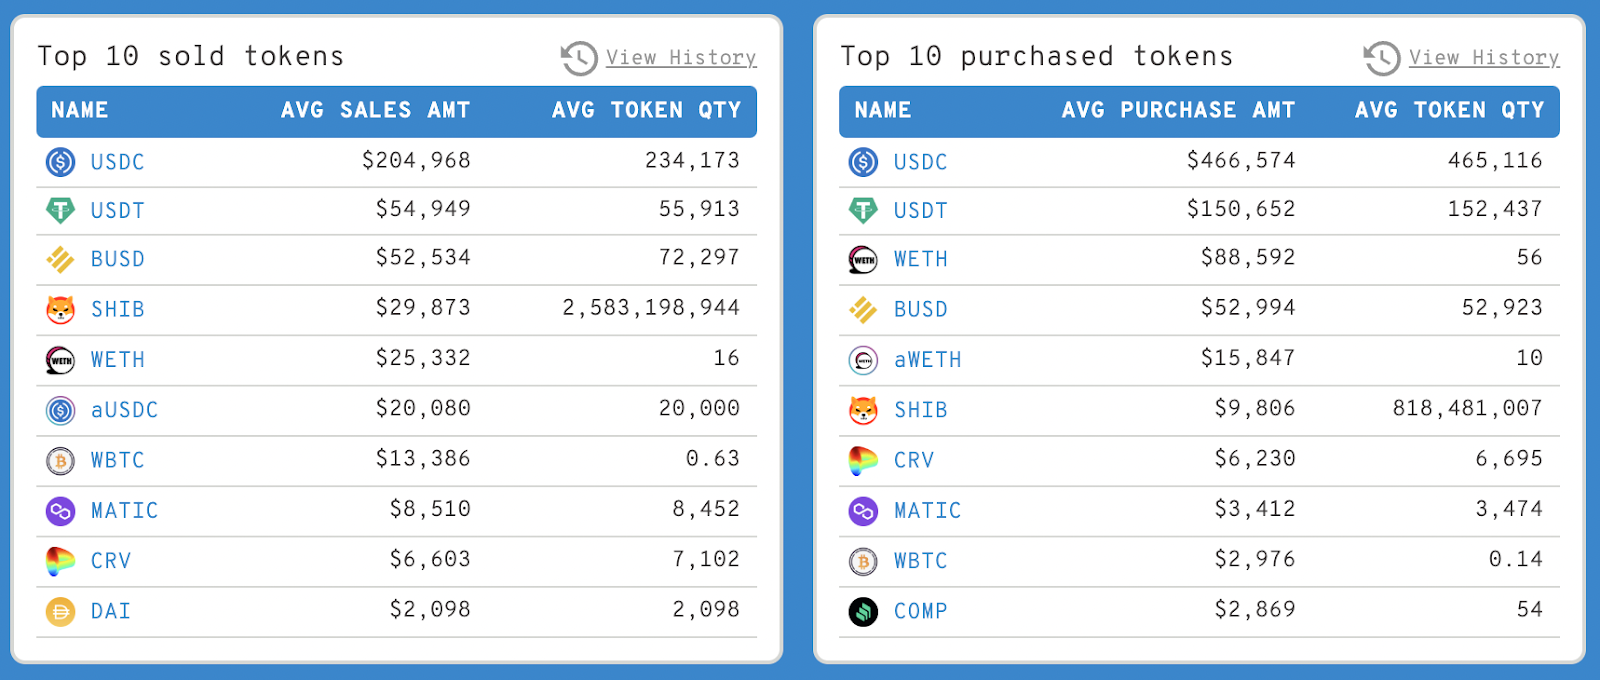Click MATIC icon in sold tokens

[x=61, y=511]
